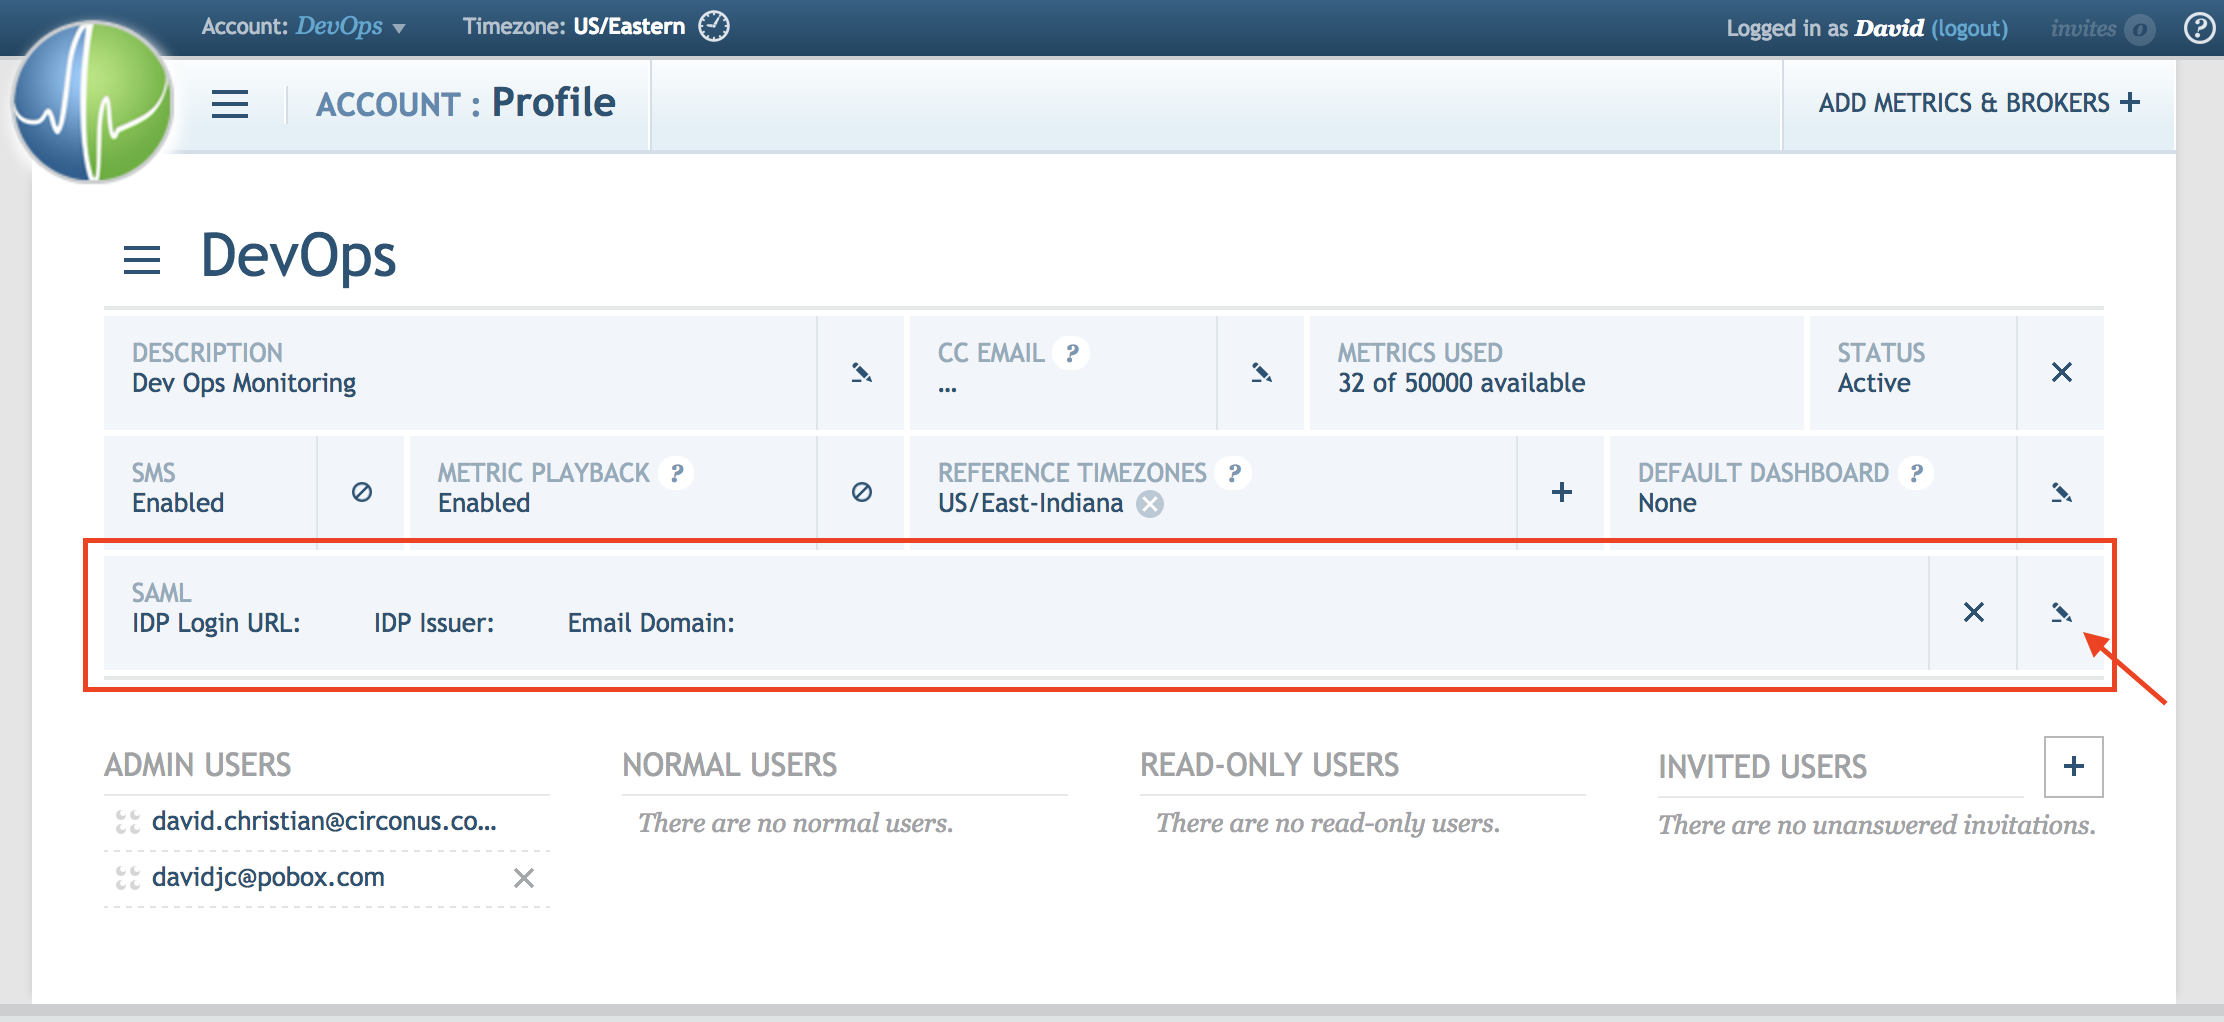Remove the US/East-Indiana reference timezone tag
Screen dimensions: 2224x1022
1150,505
